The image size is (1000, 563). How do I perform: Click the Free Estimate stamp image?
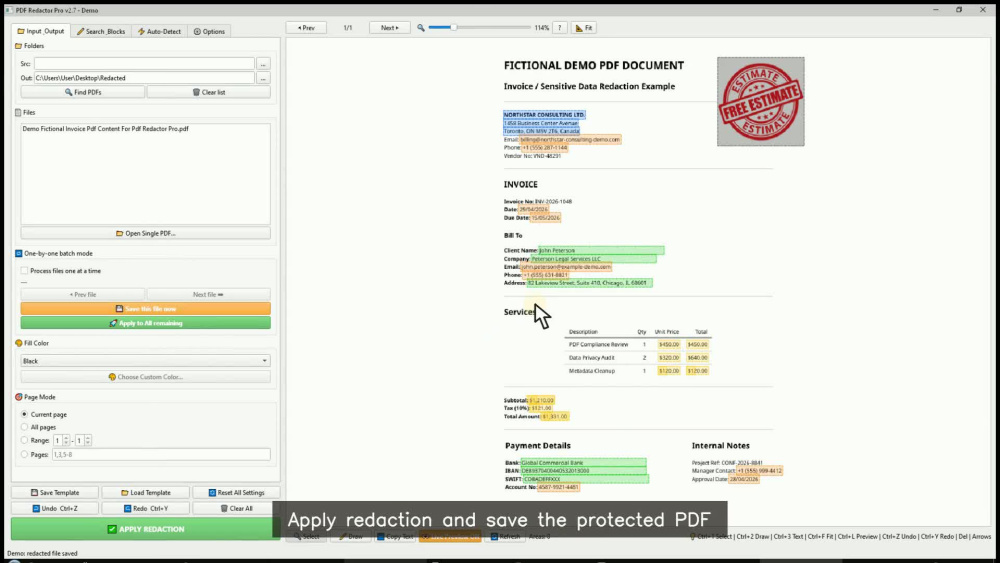point(760,101)
